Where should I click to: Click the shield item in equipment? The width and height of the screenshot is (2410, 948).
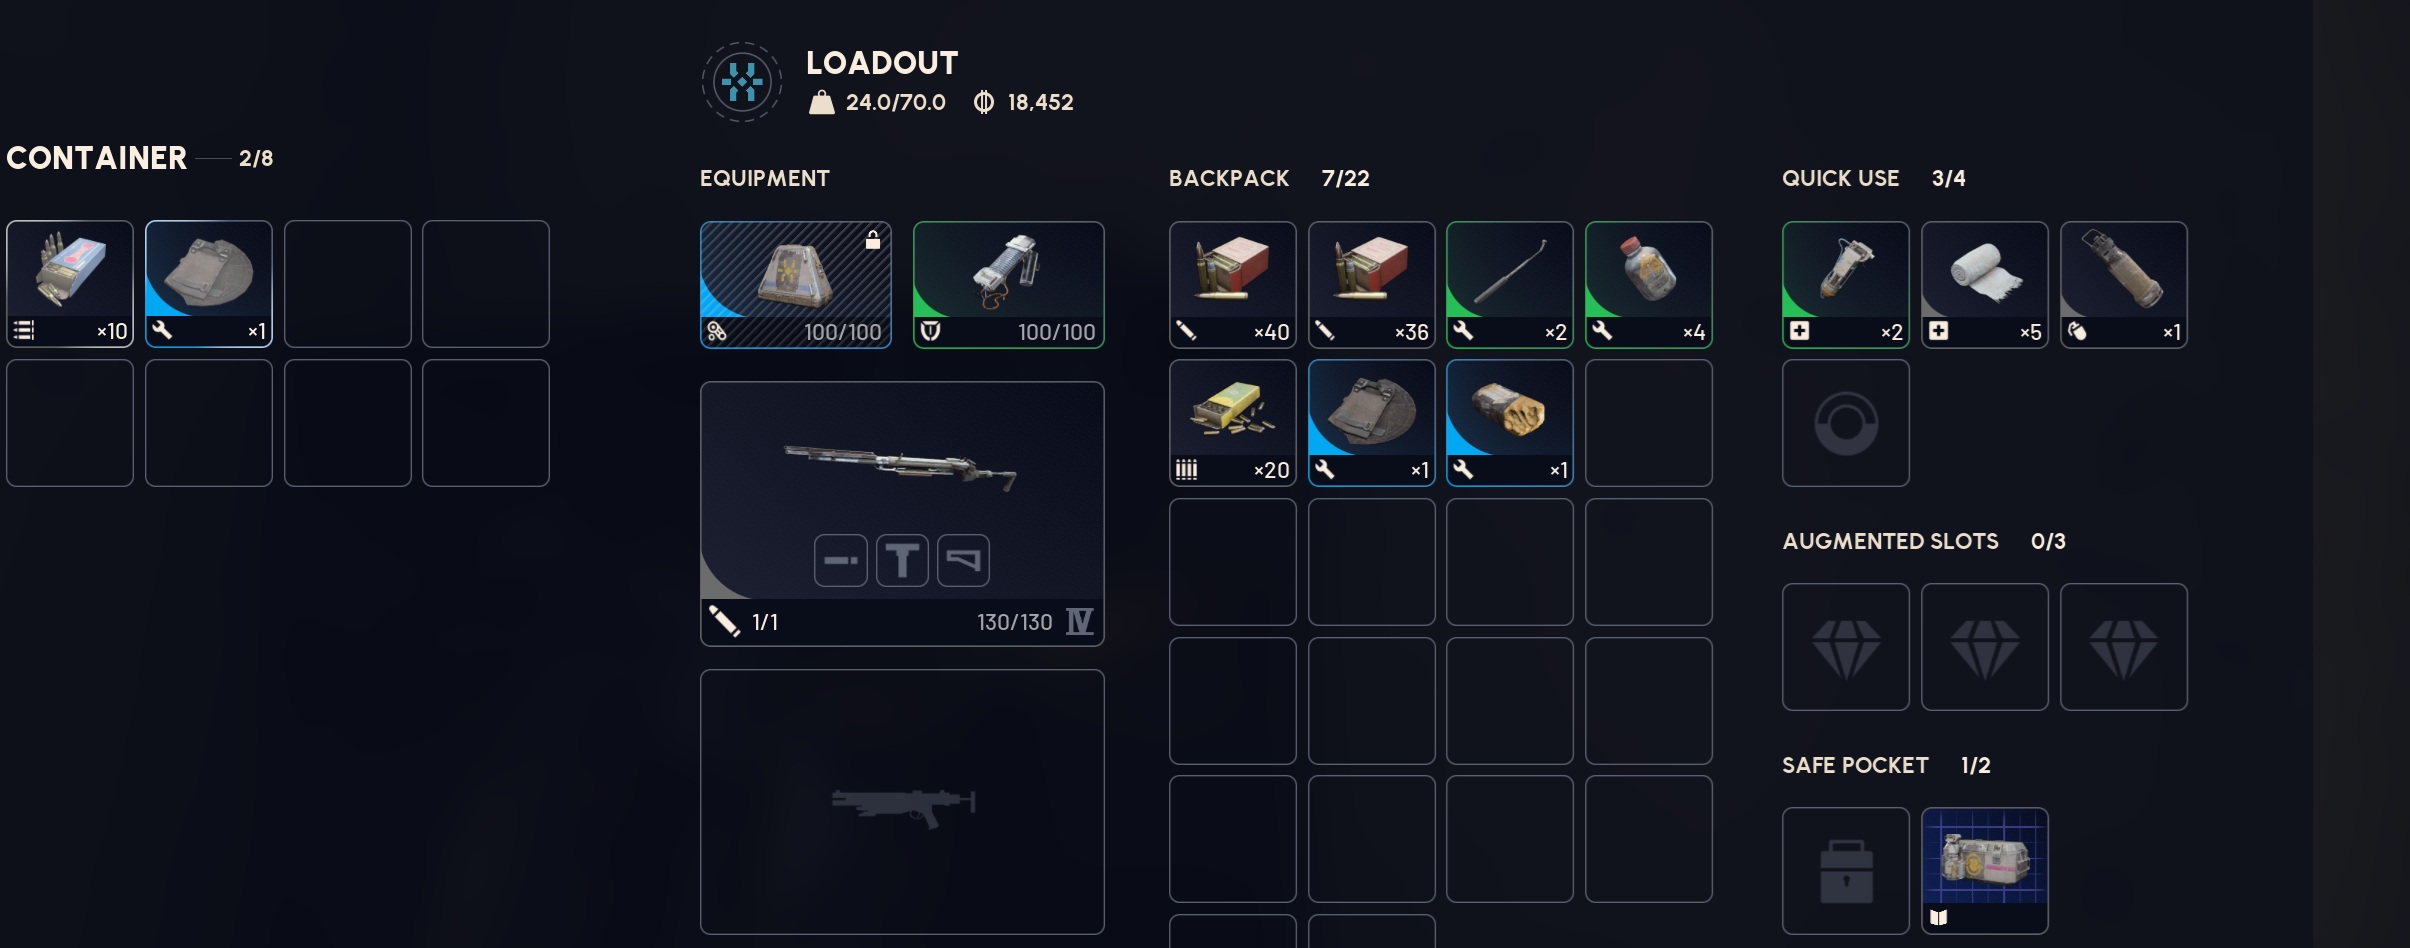click(x=1008, y=285)
